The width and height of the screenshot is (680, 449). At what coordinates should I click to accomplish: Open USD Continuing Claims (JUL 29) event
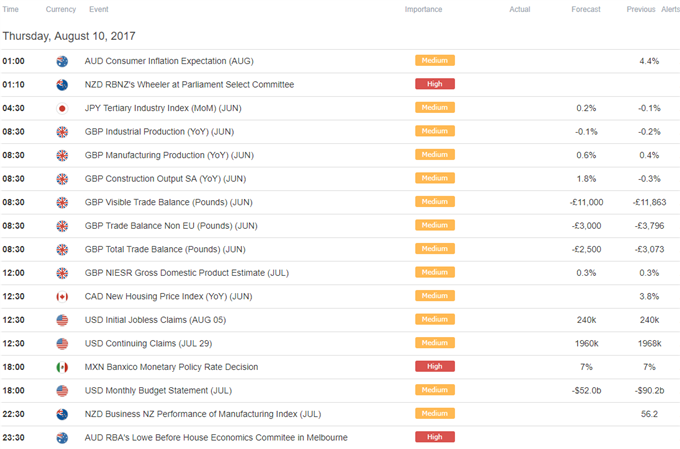click(x=148, y=344)
